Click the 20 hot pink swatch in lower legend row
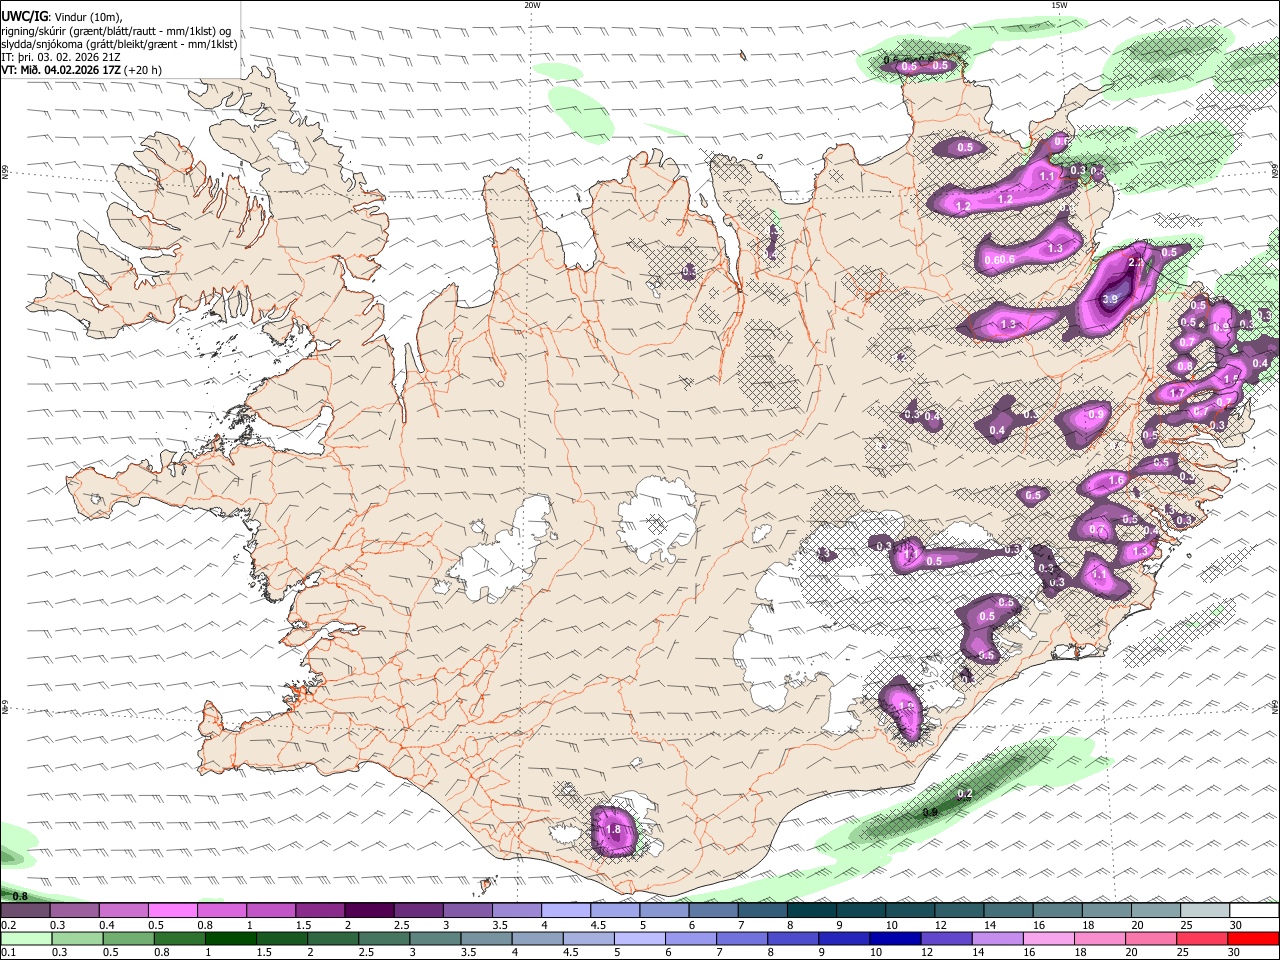 point(1152,938)
